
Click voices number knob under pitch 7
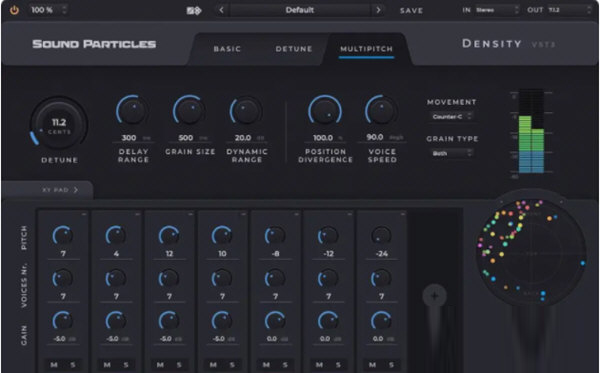pyautogui.click(x=63, y=278)
